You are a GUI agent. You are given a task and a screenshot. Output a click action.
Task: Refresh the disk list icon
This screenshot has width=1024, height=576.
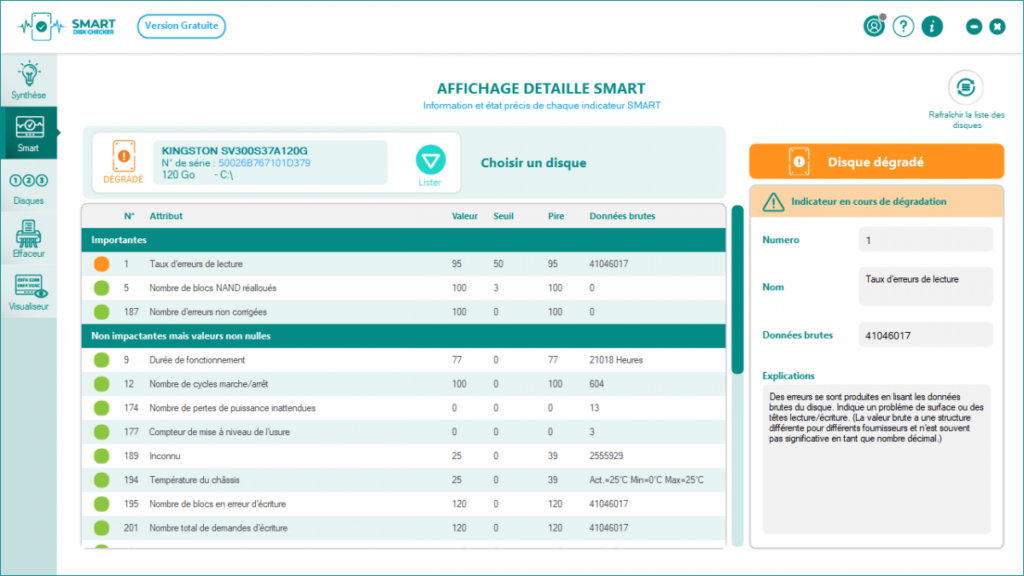tap(966, 87)
